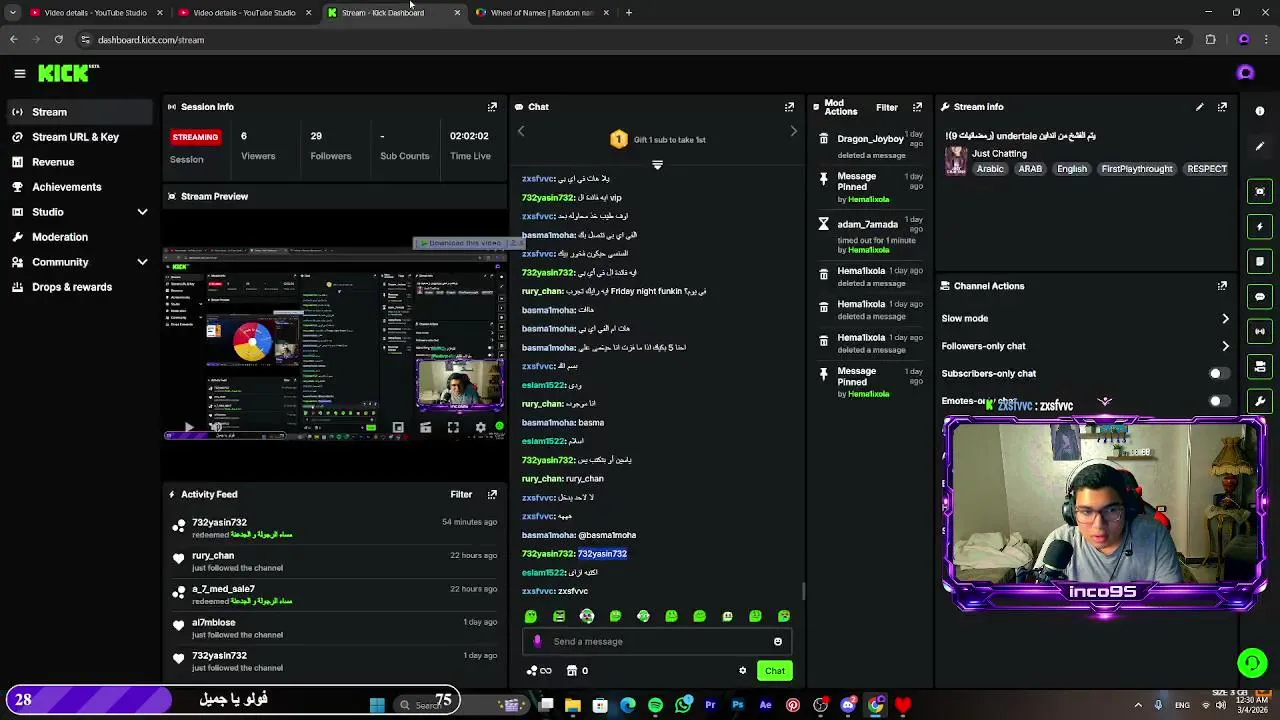This screenshot has height=720, width=1280.
Task: Click the browser address bar
Action: 630,40
